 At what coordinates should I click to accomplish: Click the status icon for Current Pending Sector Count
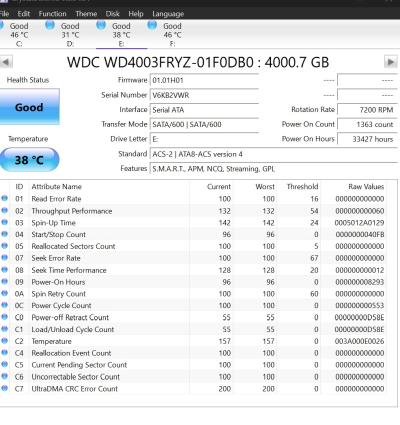(5, 364)
